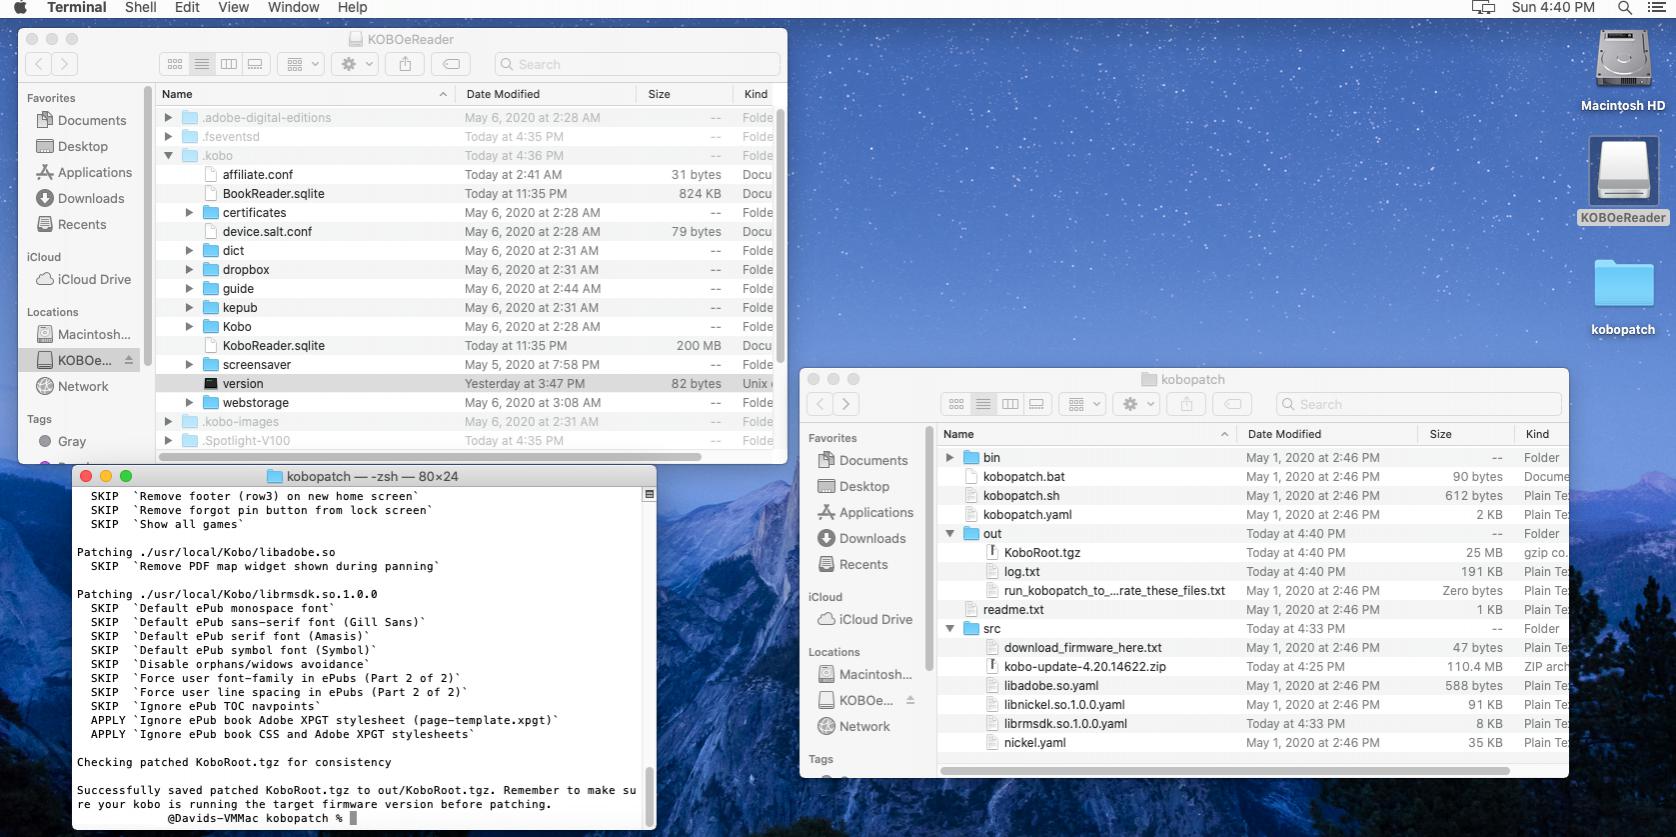Go forward in KOBOeReader Finder window
The width and height of the screenshot is (1676, 837).
64,64
